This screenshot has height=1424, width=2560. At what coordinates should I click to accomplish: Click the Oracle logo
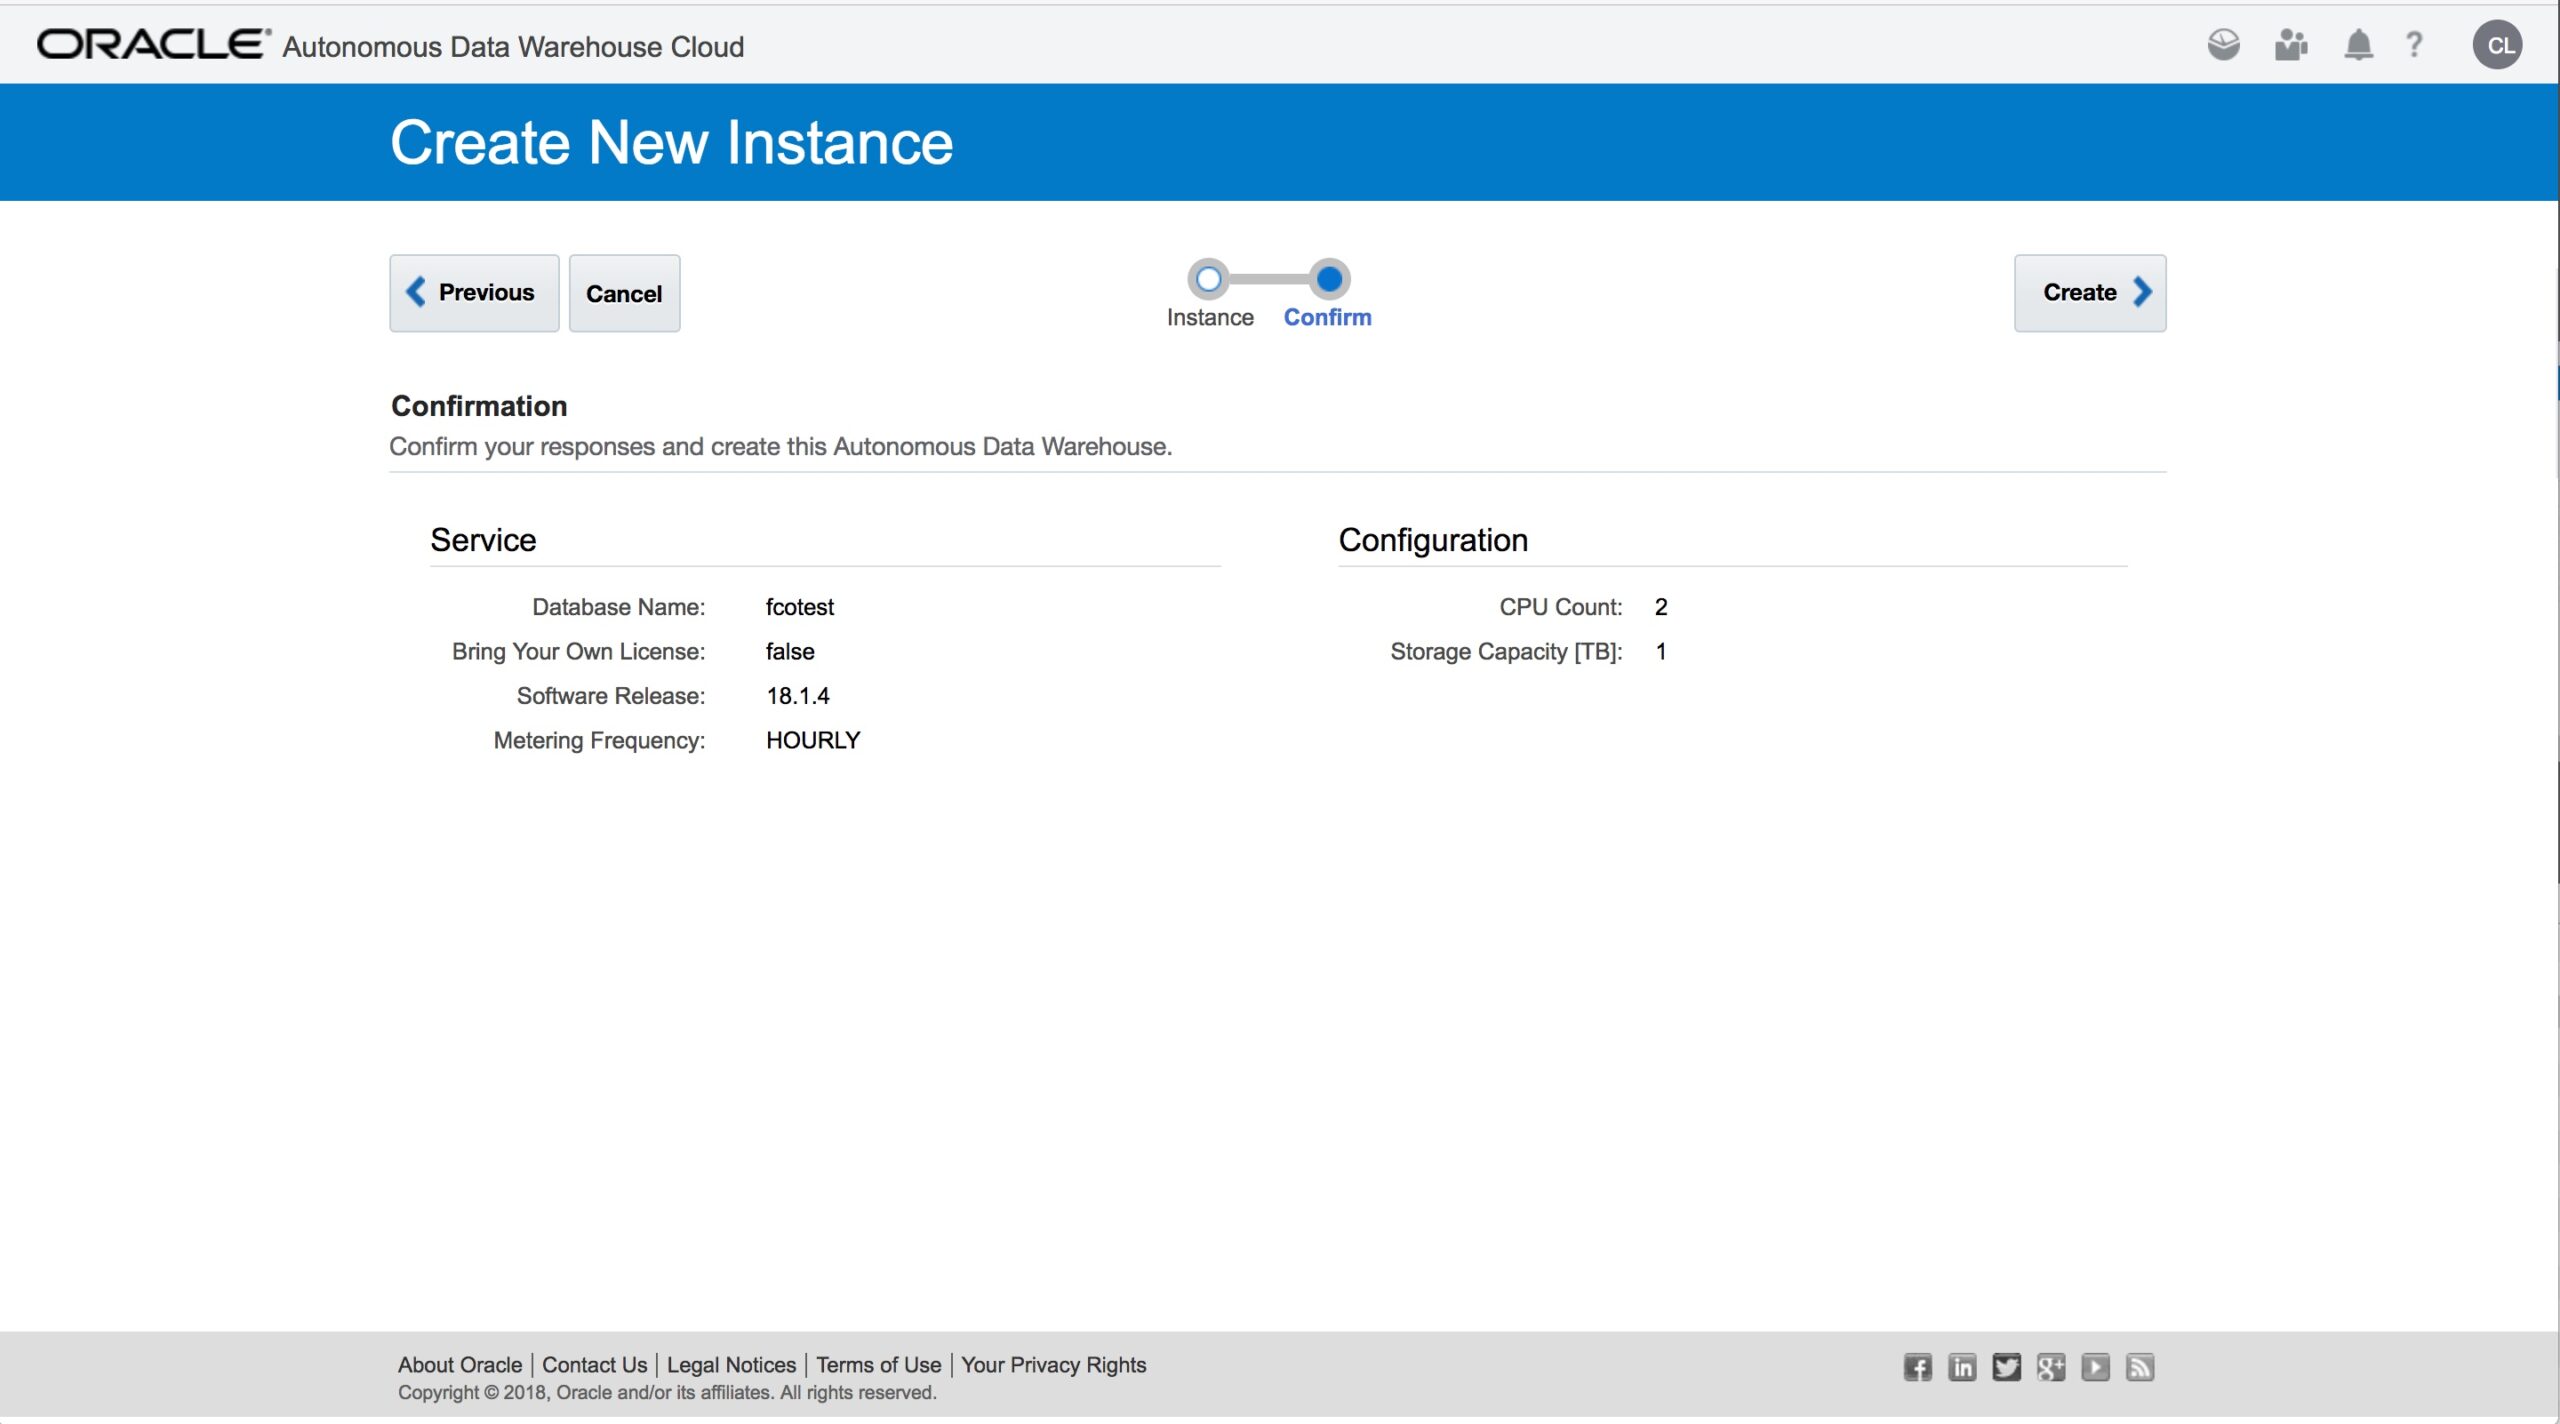tap(152, 45)
